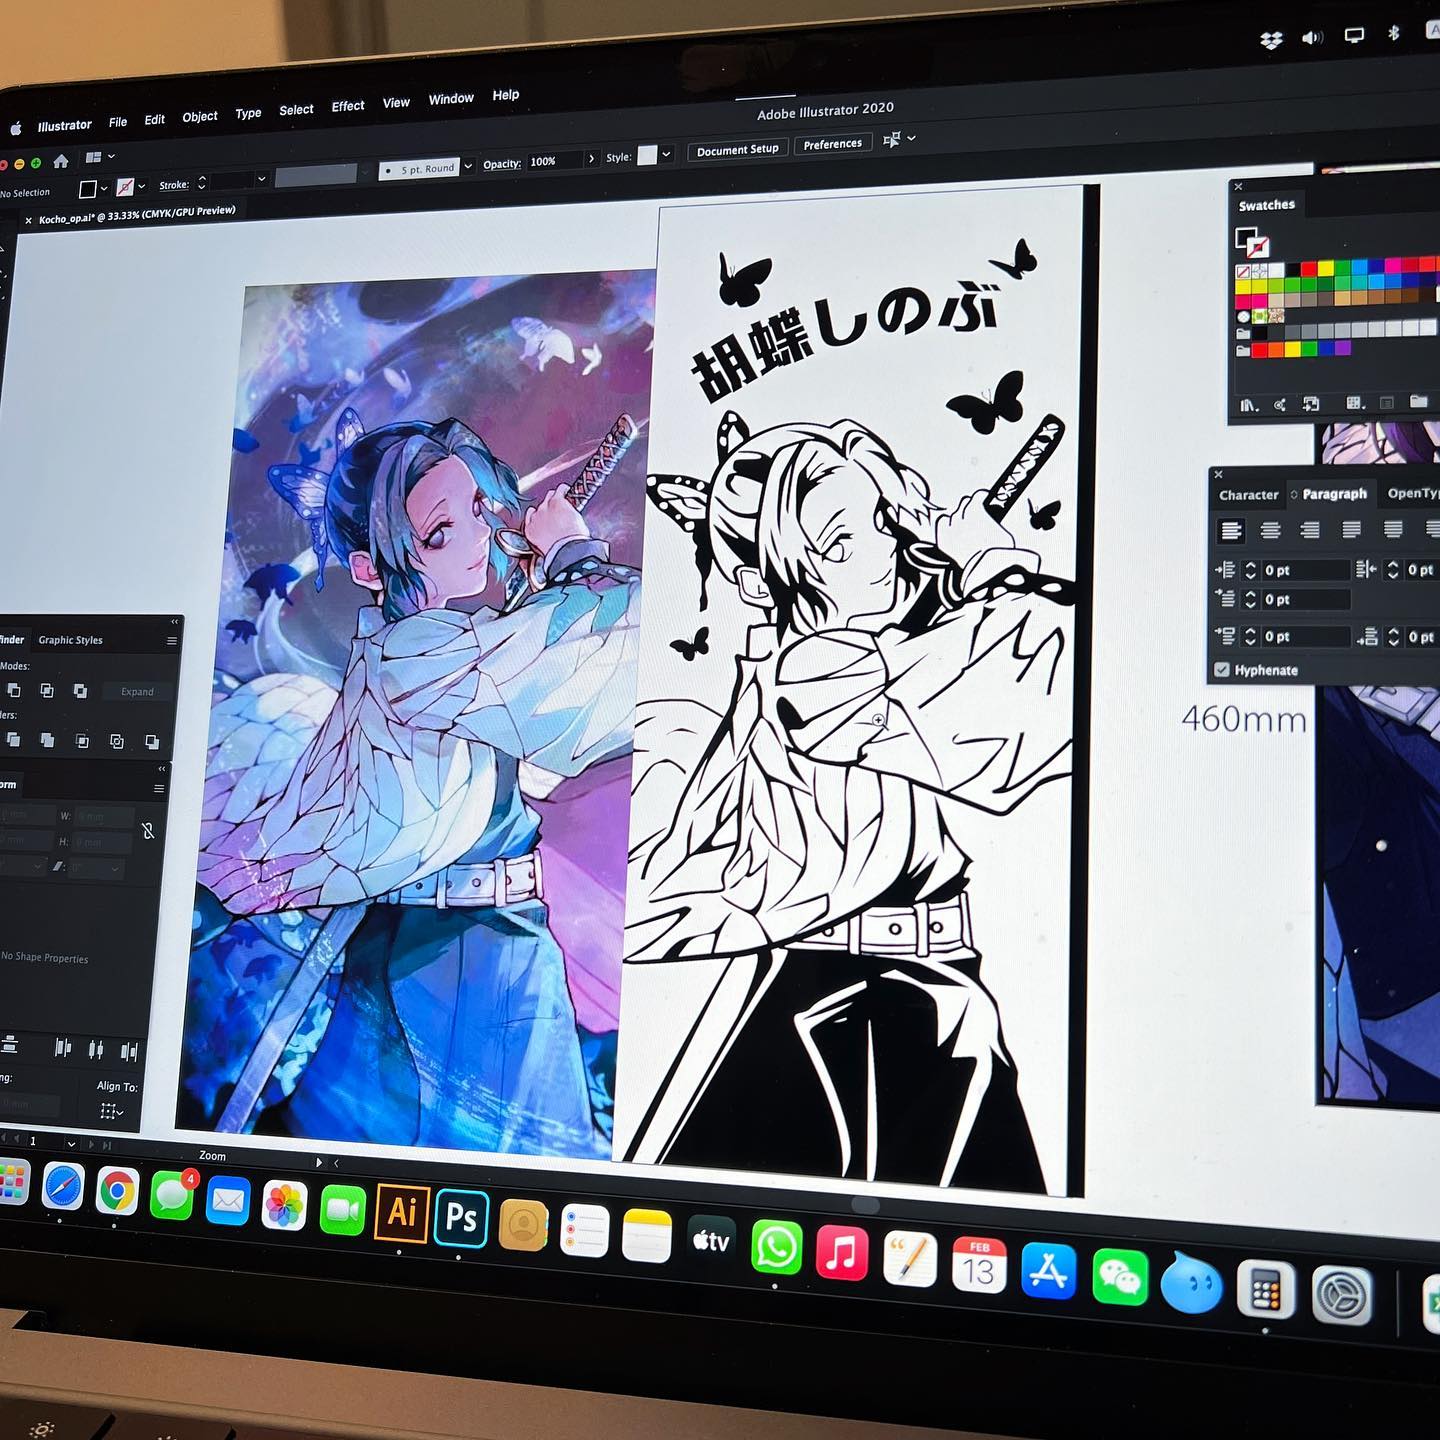Viewport: 1440px width, 1440px height.
Task: Click horizontal distribute right icon in Align panel
Action: tap(129, 1050)
